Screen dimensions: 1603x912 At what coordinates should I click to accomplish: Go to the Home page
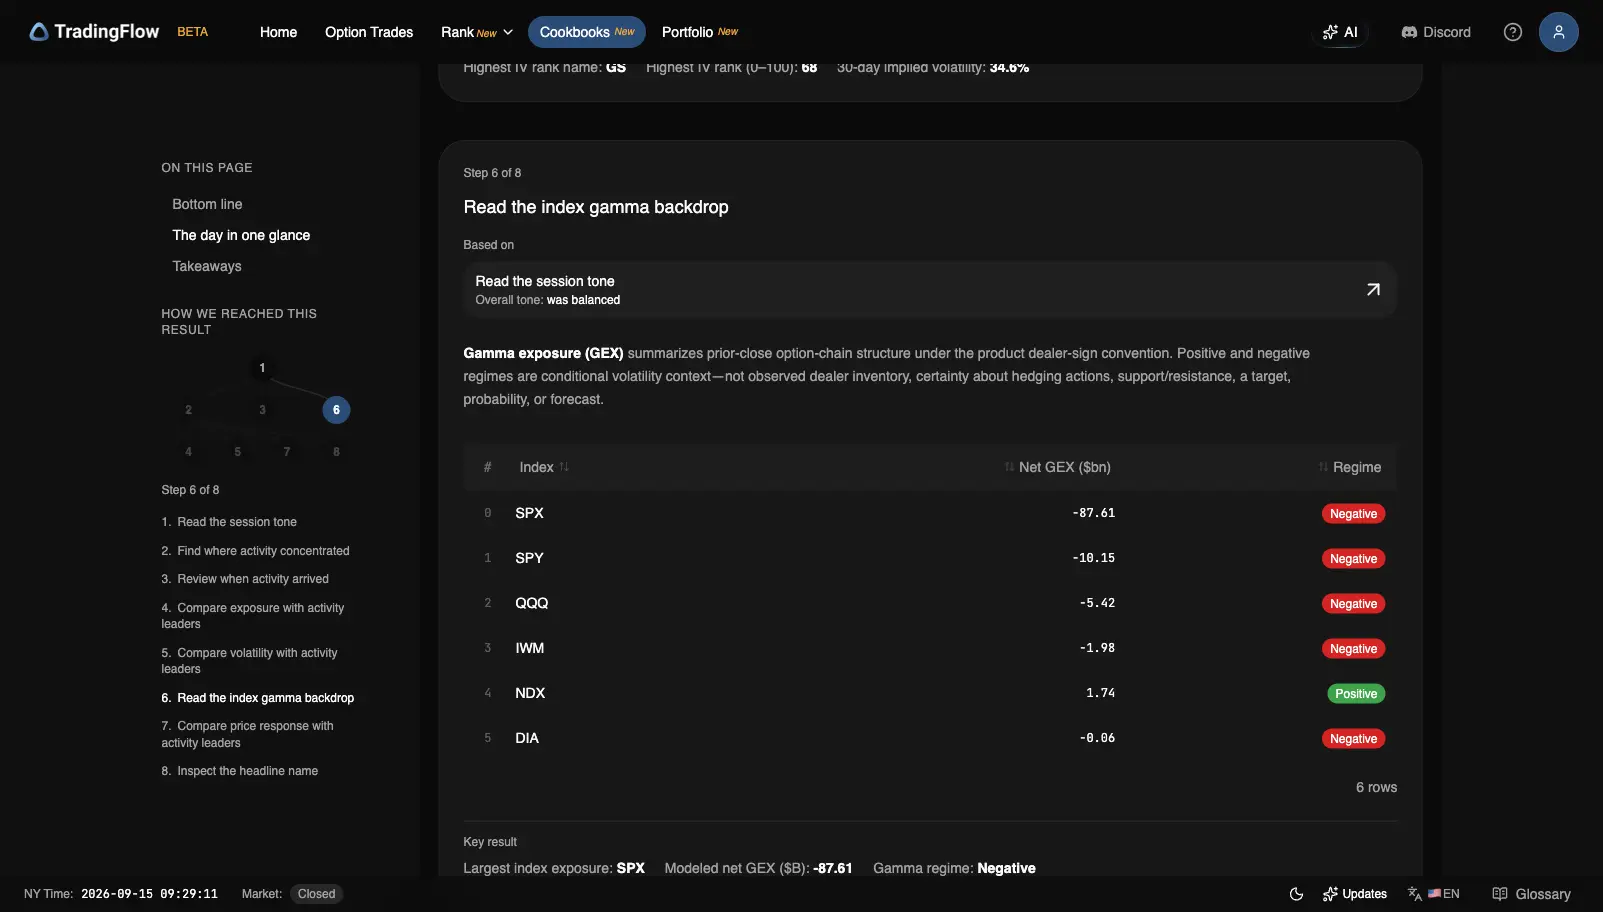(x=278, y=32)
